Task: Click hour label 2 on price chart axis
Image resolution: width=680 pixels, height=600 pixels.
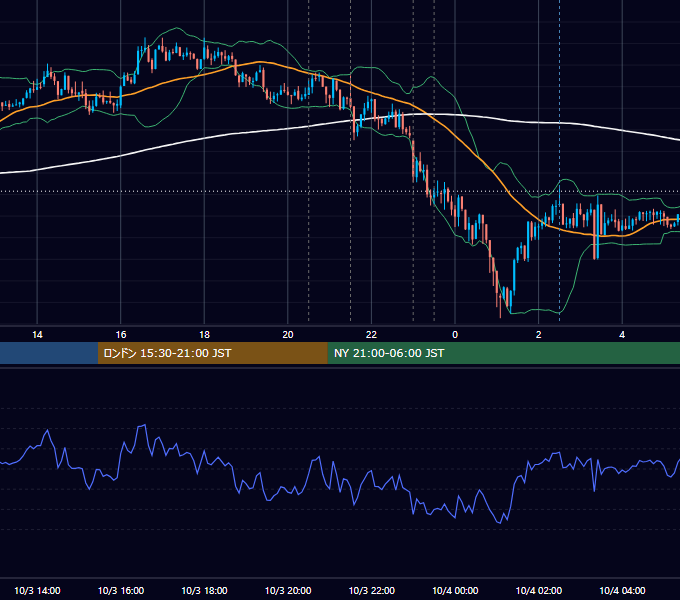Action: [x=539, y=335]
